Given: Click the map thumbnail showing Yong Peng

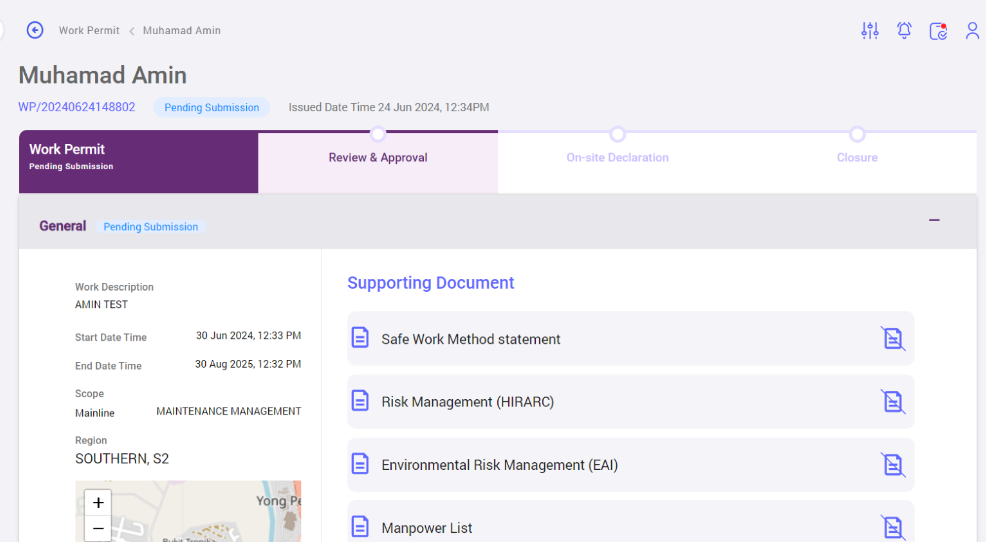Looking at the screenshot, I should [x=188, y=511].
